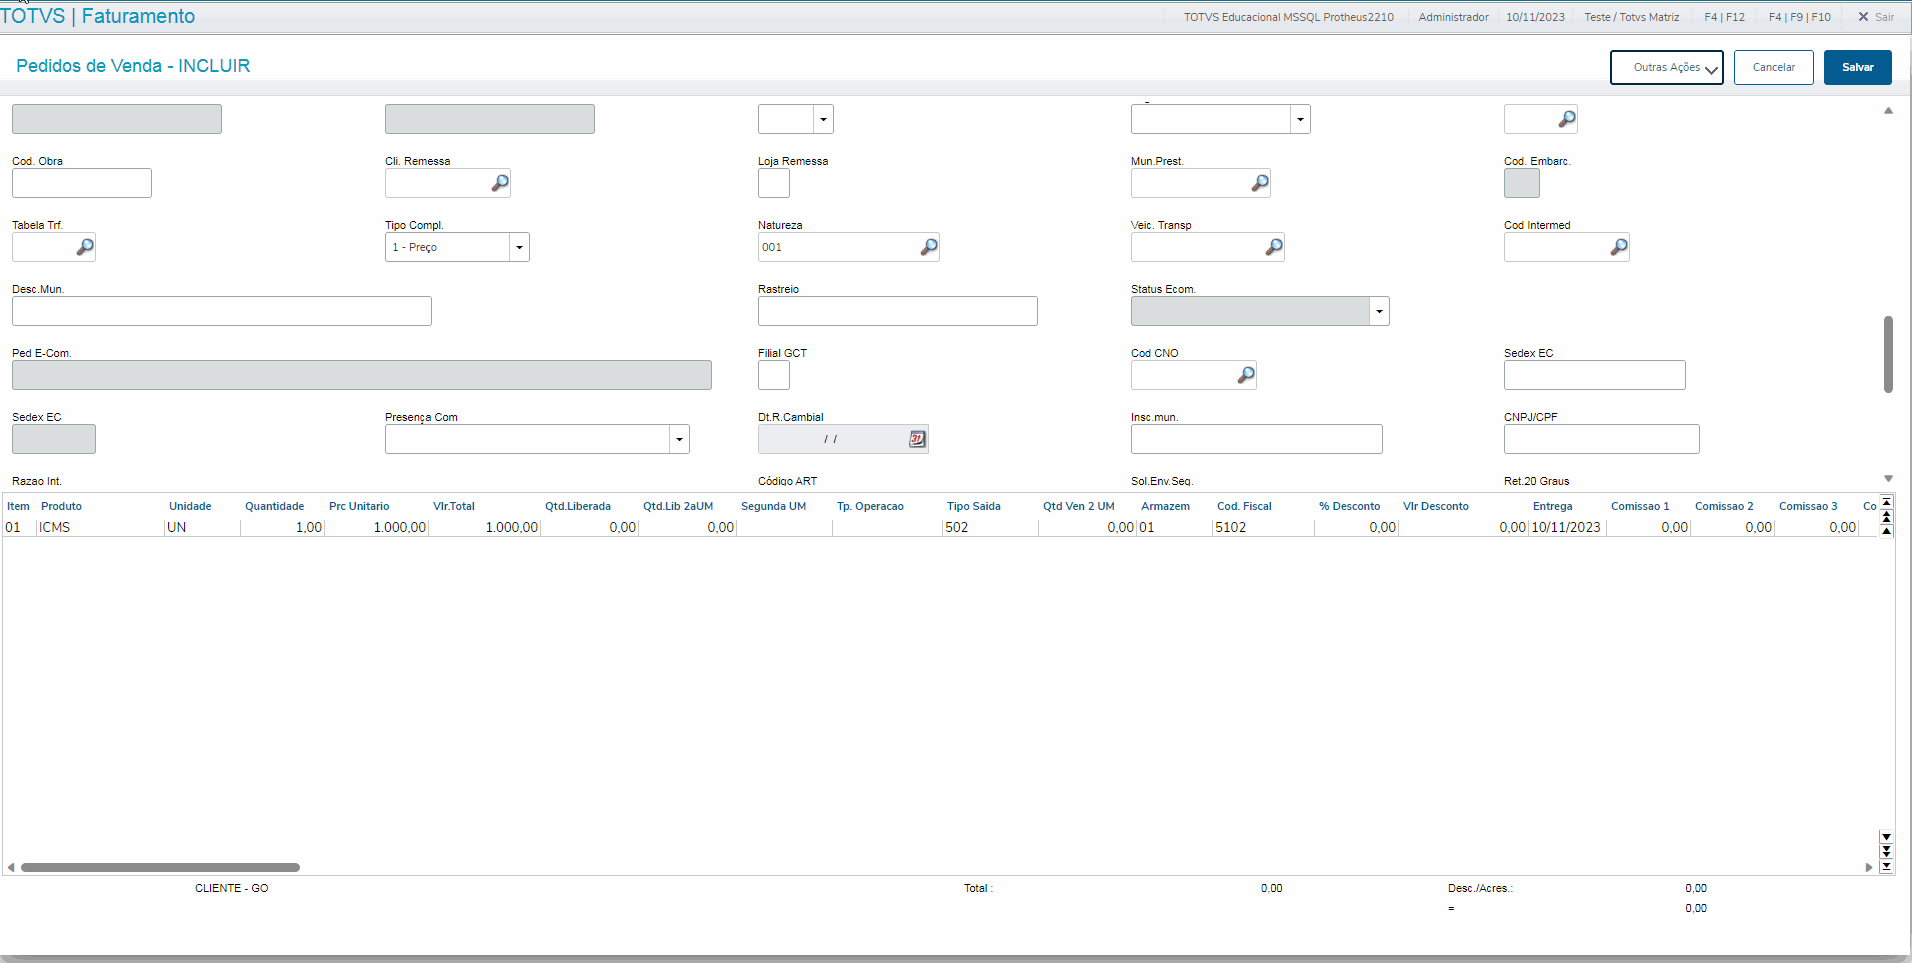This screenshot has height=963, width=1912.
Task: Click Sair close icon in header
Action: [1863, 17]
